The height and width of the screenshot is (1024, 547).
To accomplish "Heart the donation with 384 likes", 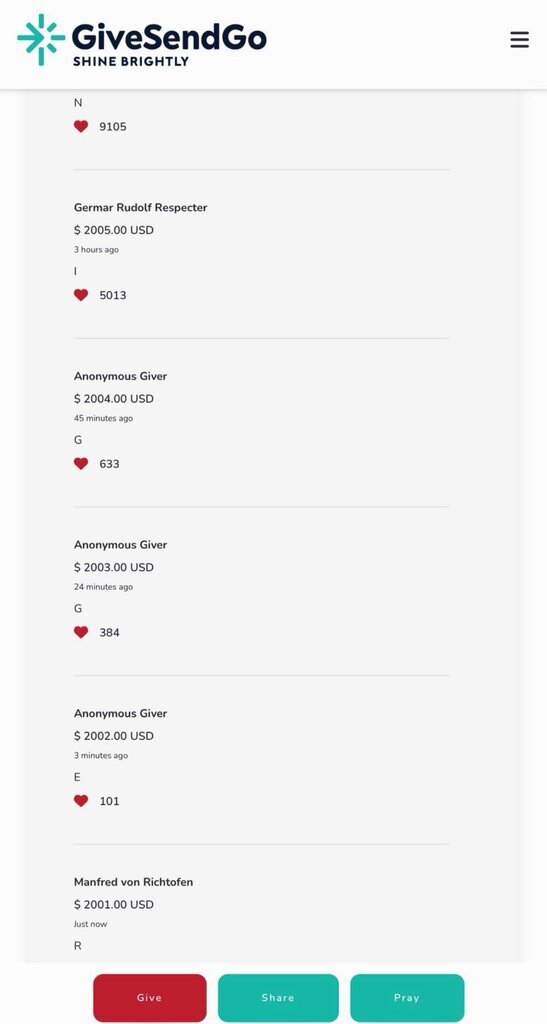I will [x=81, y=632].
